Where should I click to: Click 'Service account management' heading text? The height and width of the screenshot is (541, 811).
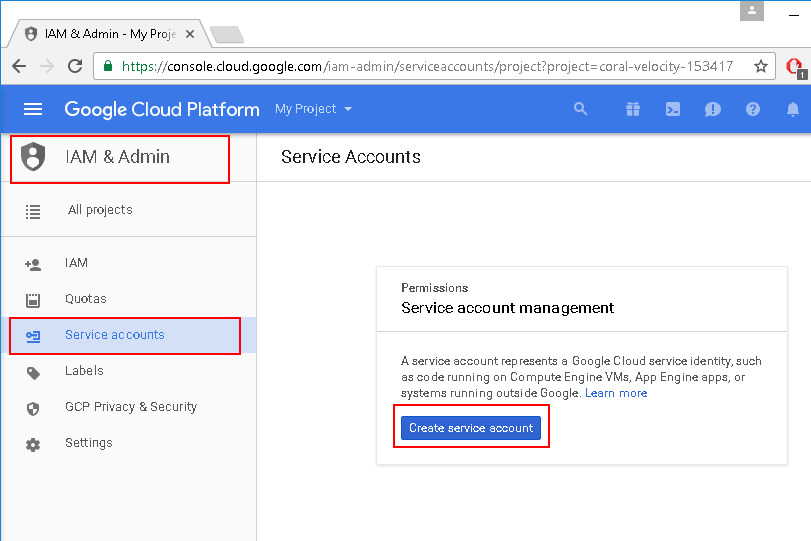point(507,308)
